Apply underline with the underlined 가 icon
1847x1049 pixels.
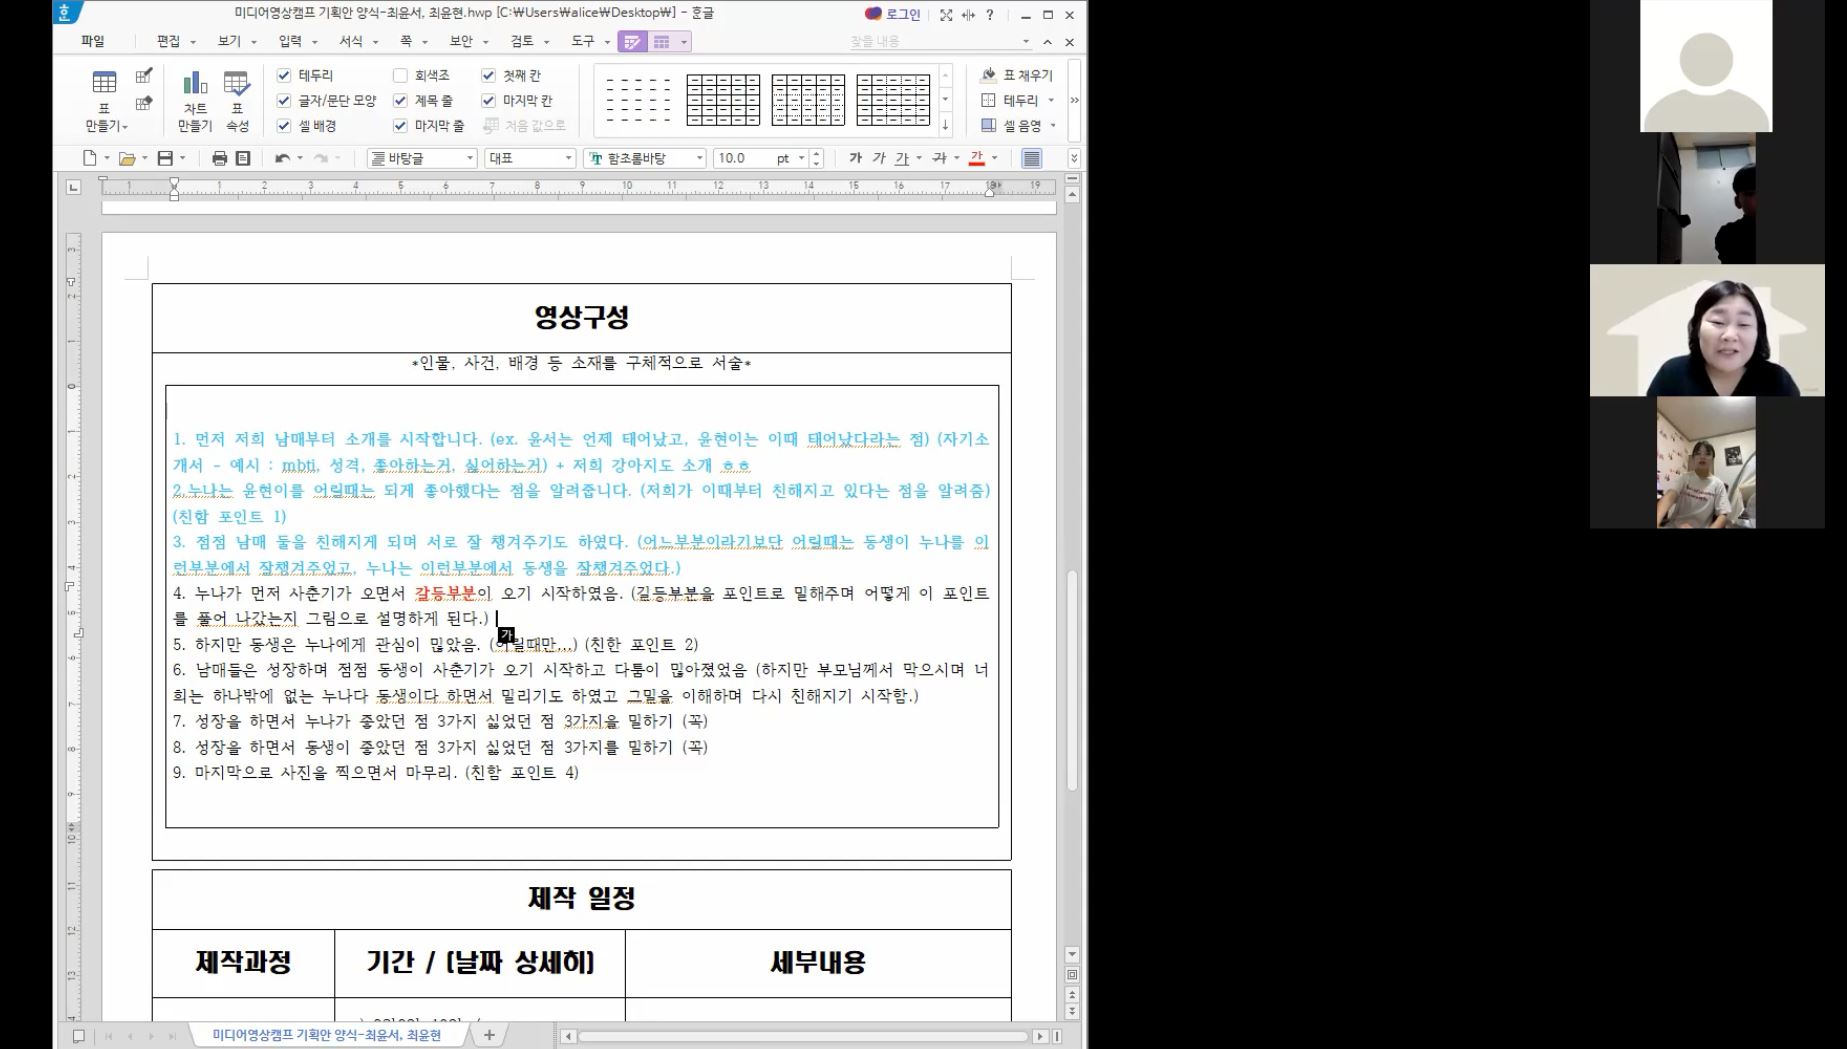coord(902,158)
